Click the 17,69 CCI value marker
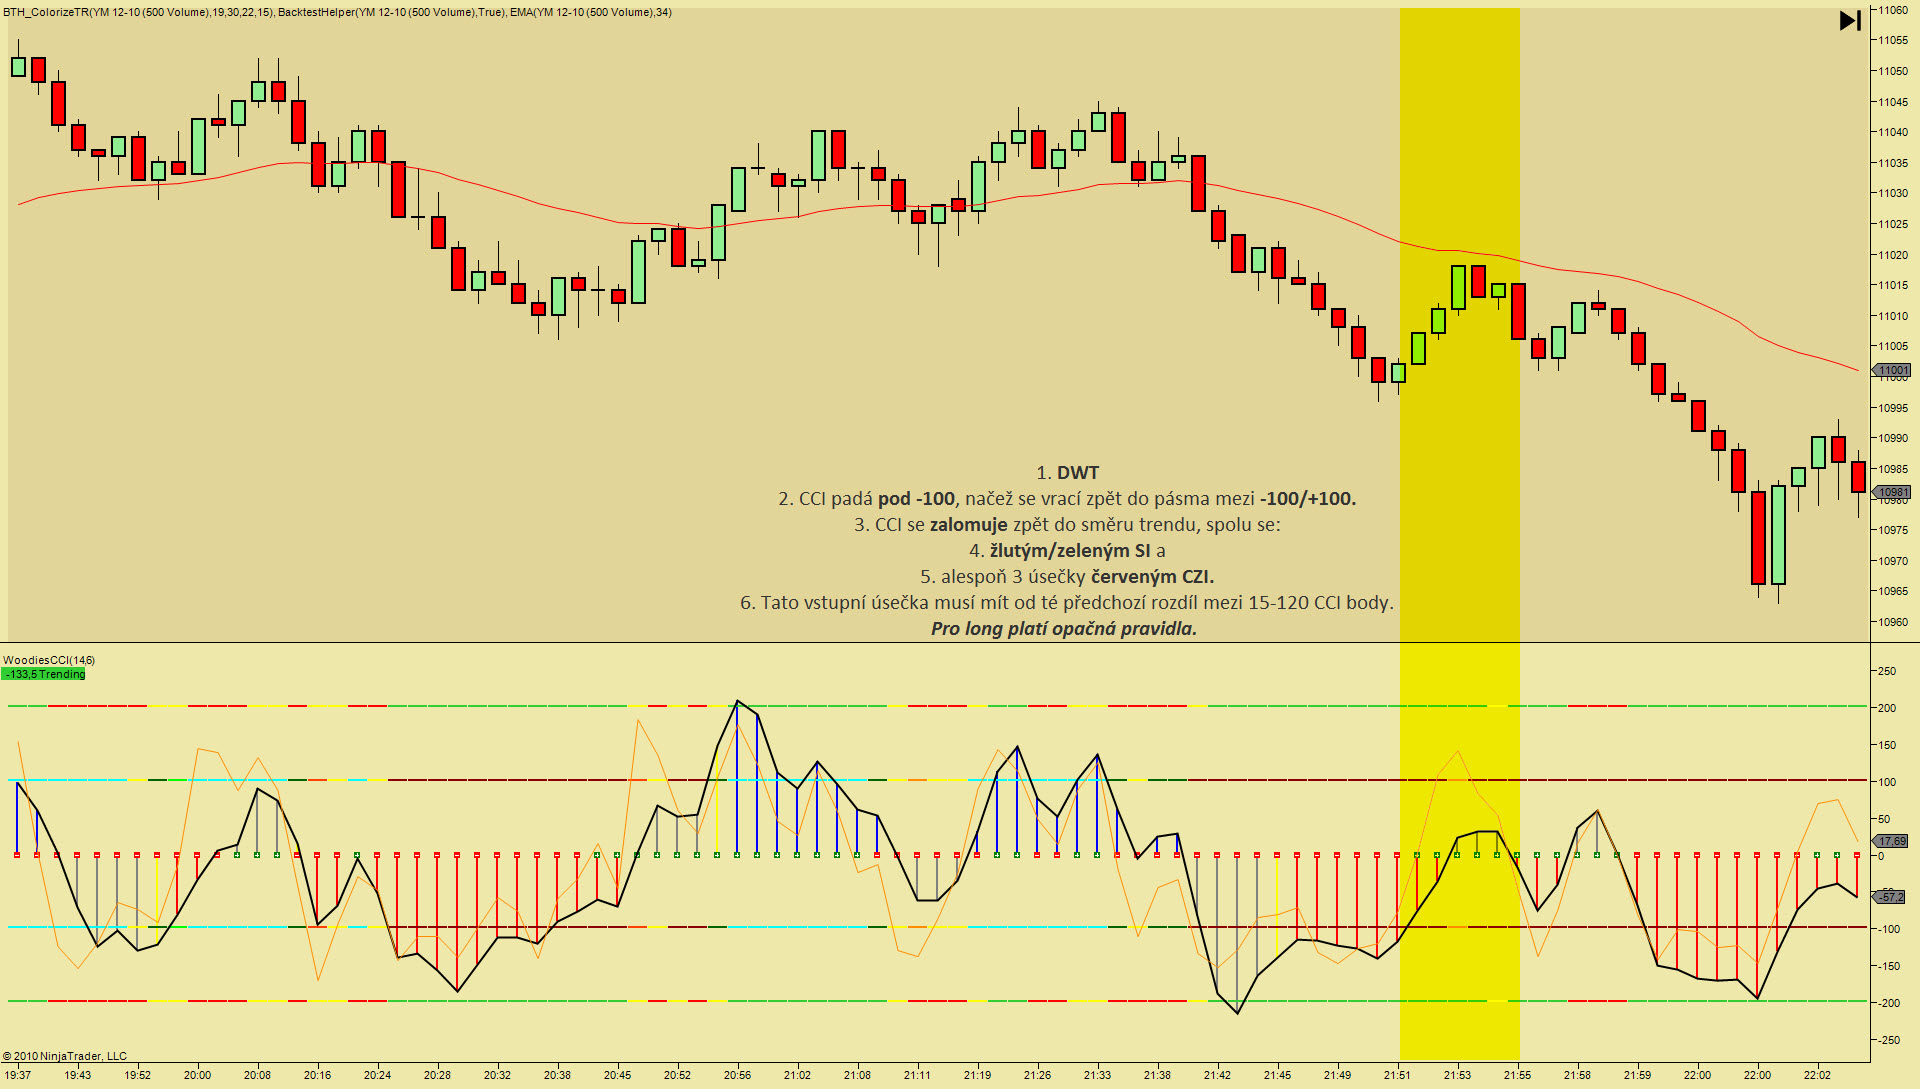The width and height of the screenshot is (1920, 1089). (1891, 841)
